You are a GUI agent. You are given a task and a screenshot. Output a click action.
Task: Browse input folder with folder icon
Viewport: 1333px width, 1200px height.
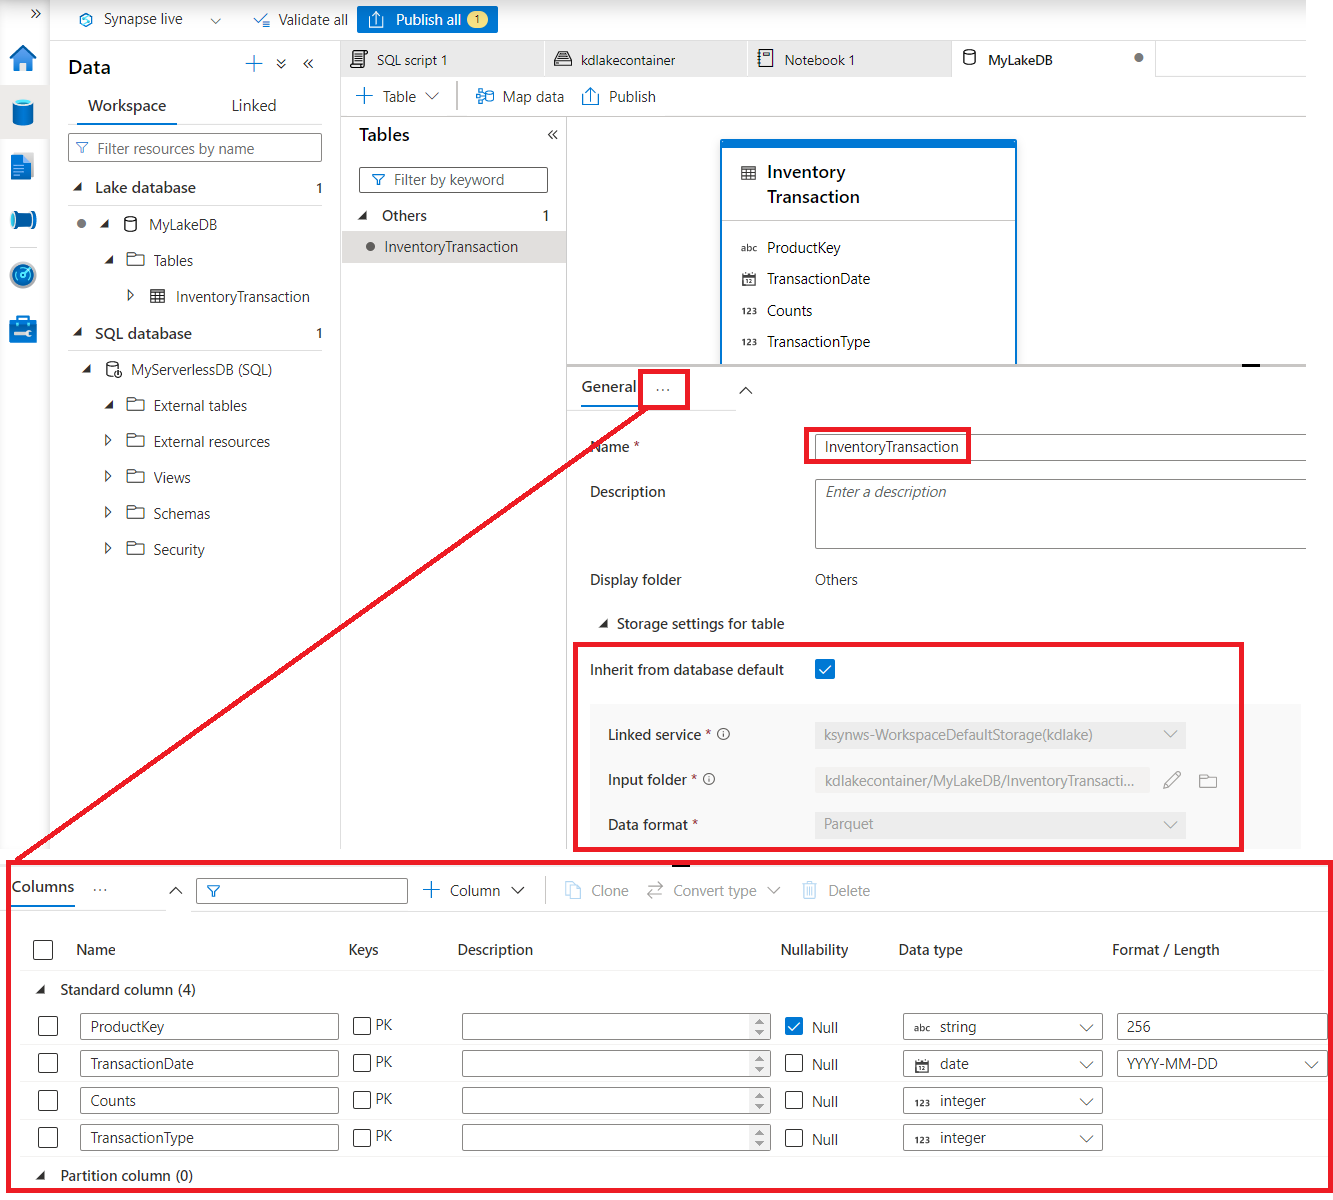1208,780
